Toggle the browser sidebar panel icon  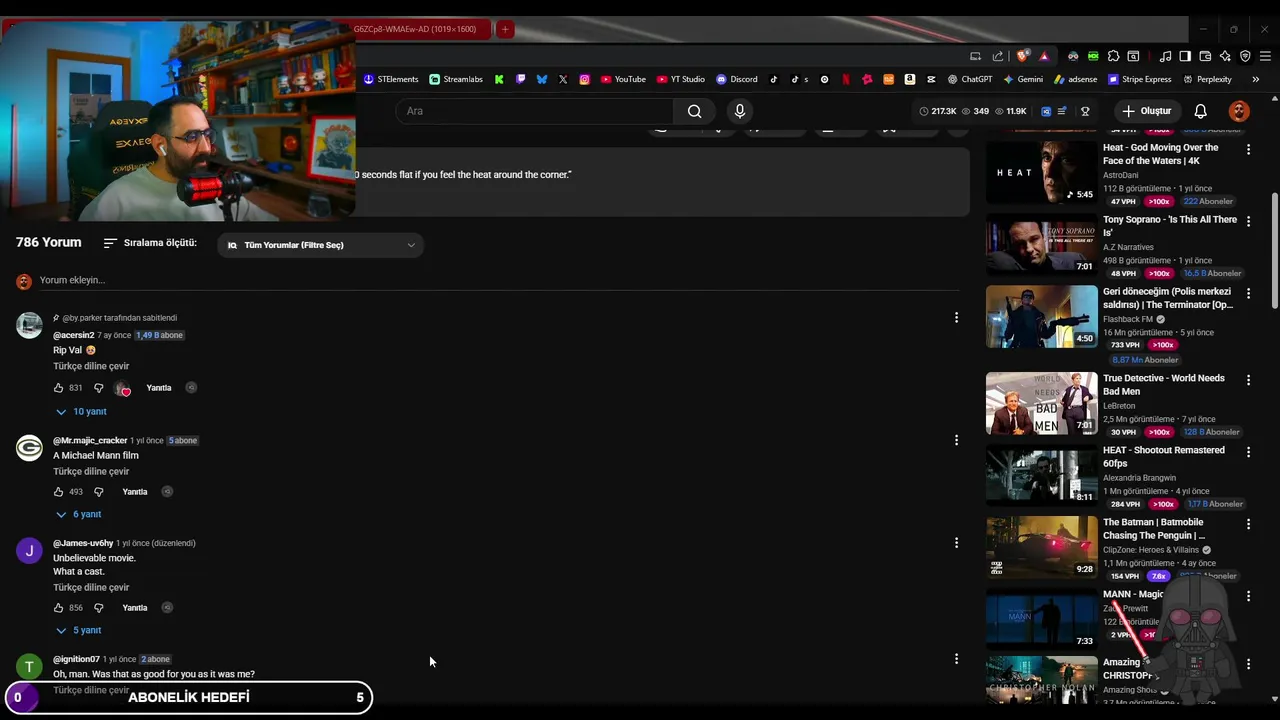1185,56
